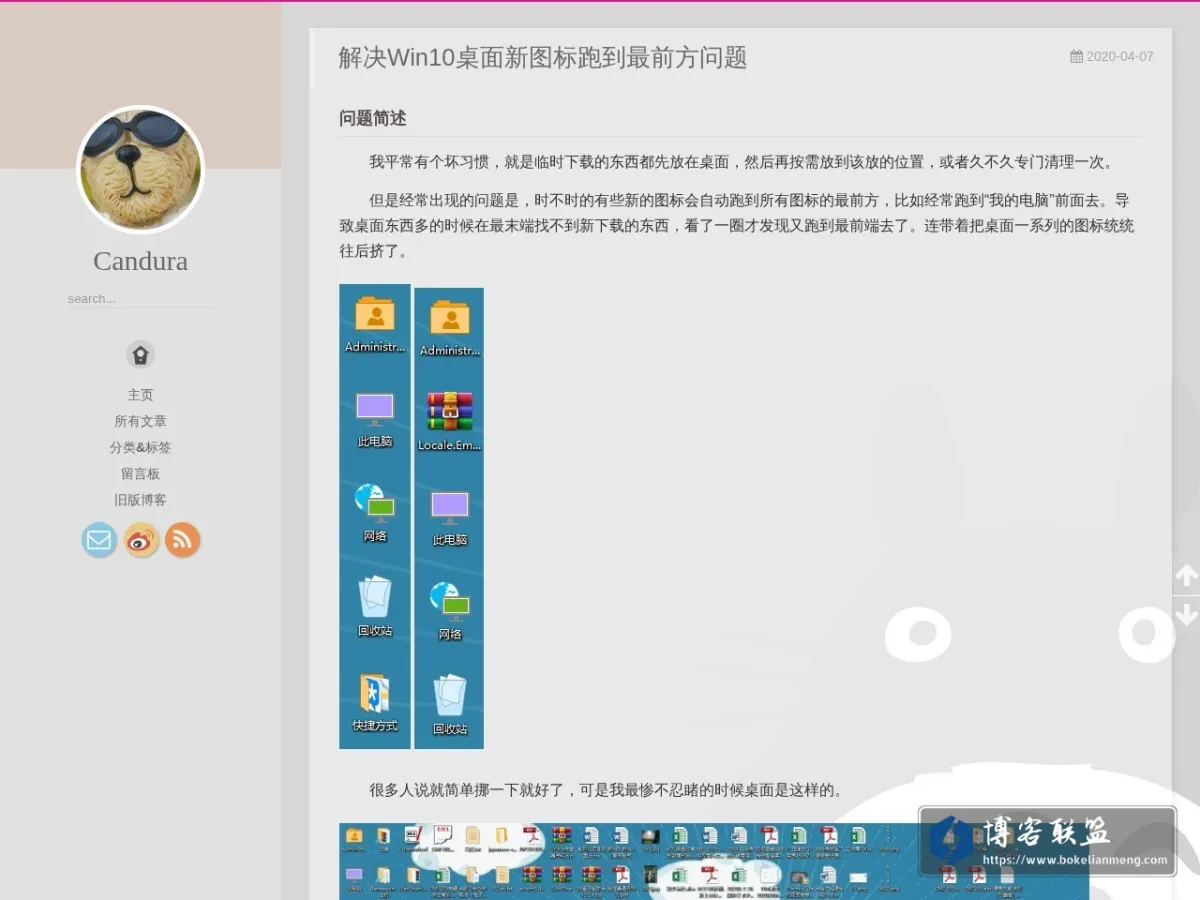Viewport: 1200px width, 900px height.
Task: Go to 主页 menu item
Action: pyautogui.click(x=141, y=395)
